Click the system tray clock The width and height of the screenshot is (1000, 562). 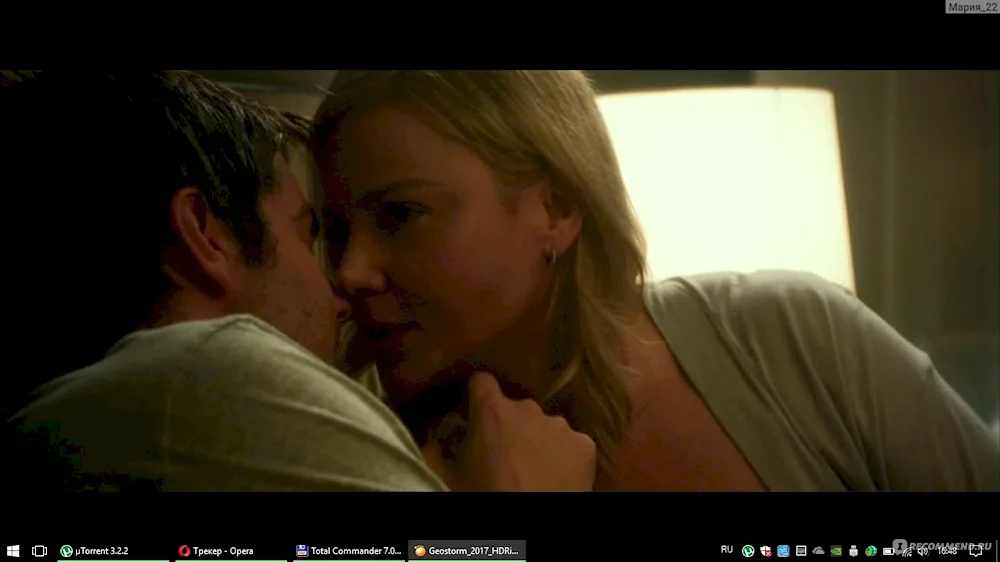(x=947, y=551)
